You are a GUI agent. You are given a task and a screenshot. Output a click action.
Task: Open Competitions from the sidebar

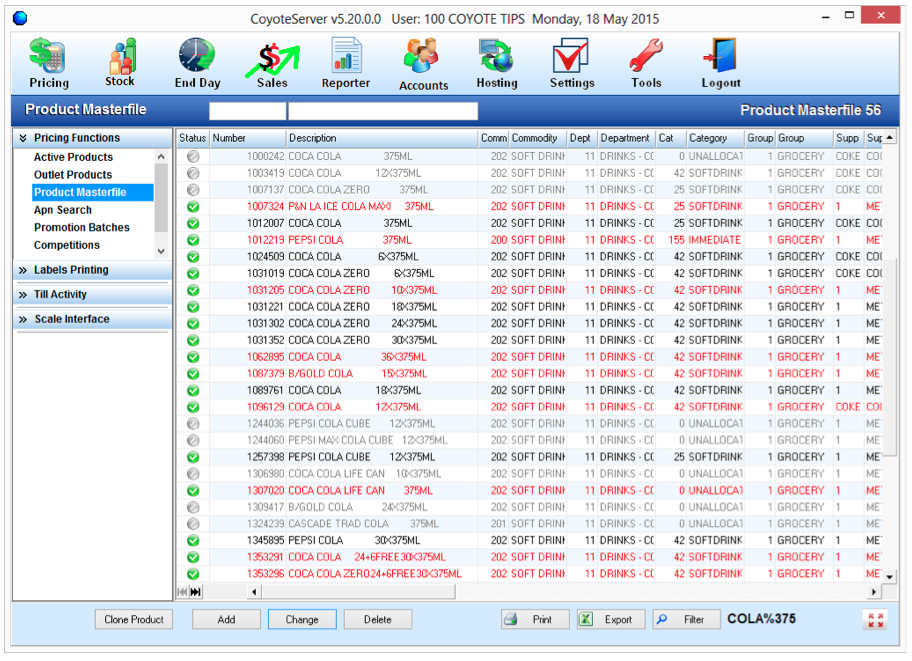pos(66,246)
